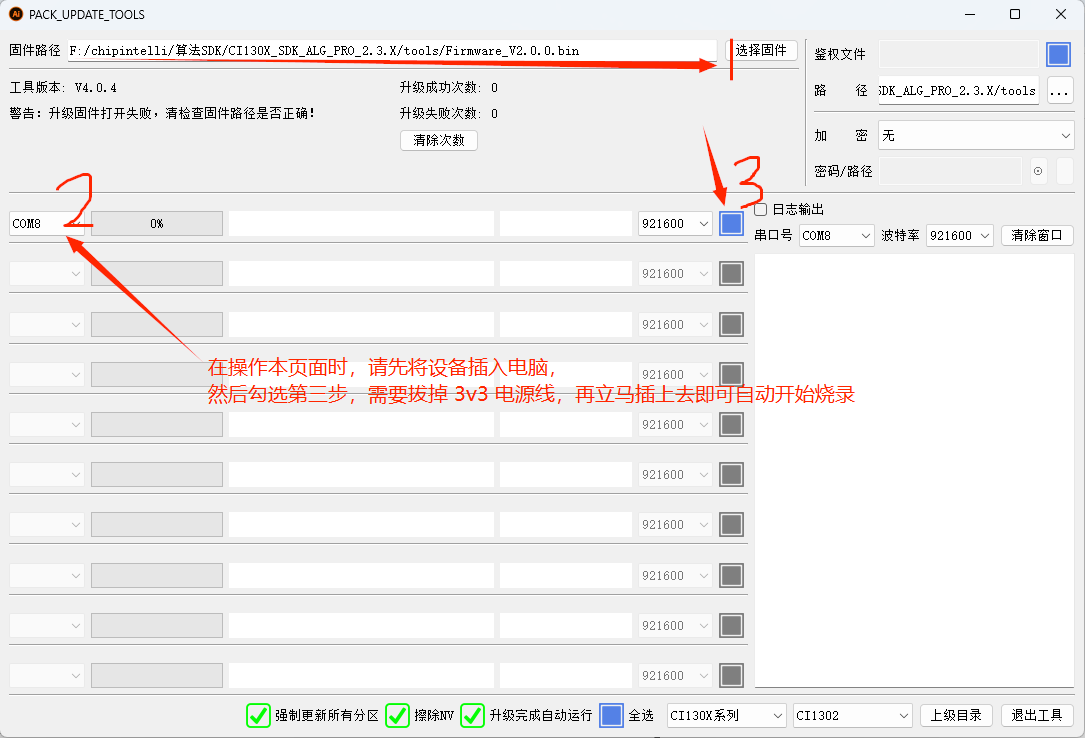Click the ⊙ icon beside 密码/路径 field

tap(1037, 171)
